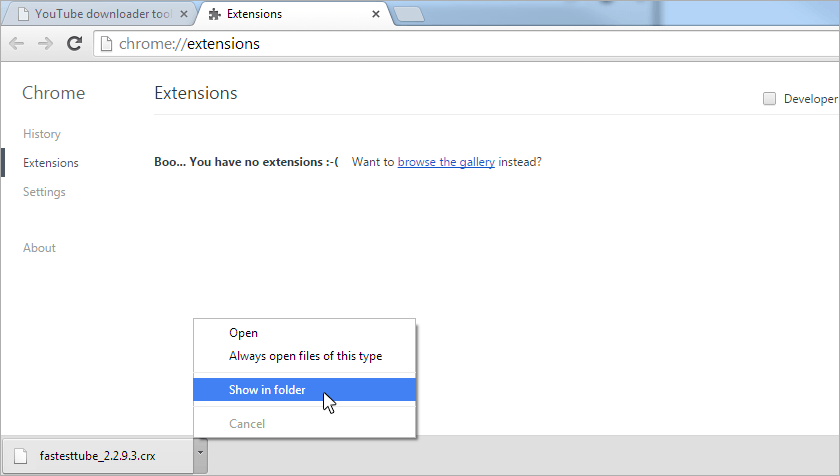Collapse the download item options arrow
The width and height of the screenshot is (840, 476).
[201, 454]
